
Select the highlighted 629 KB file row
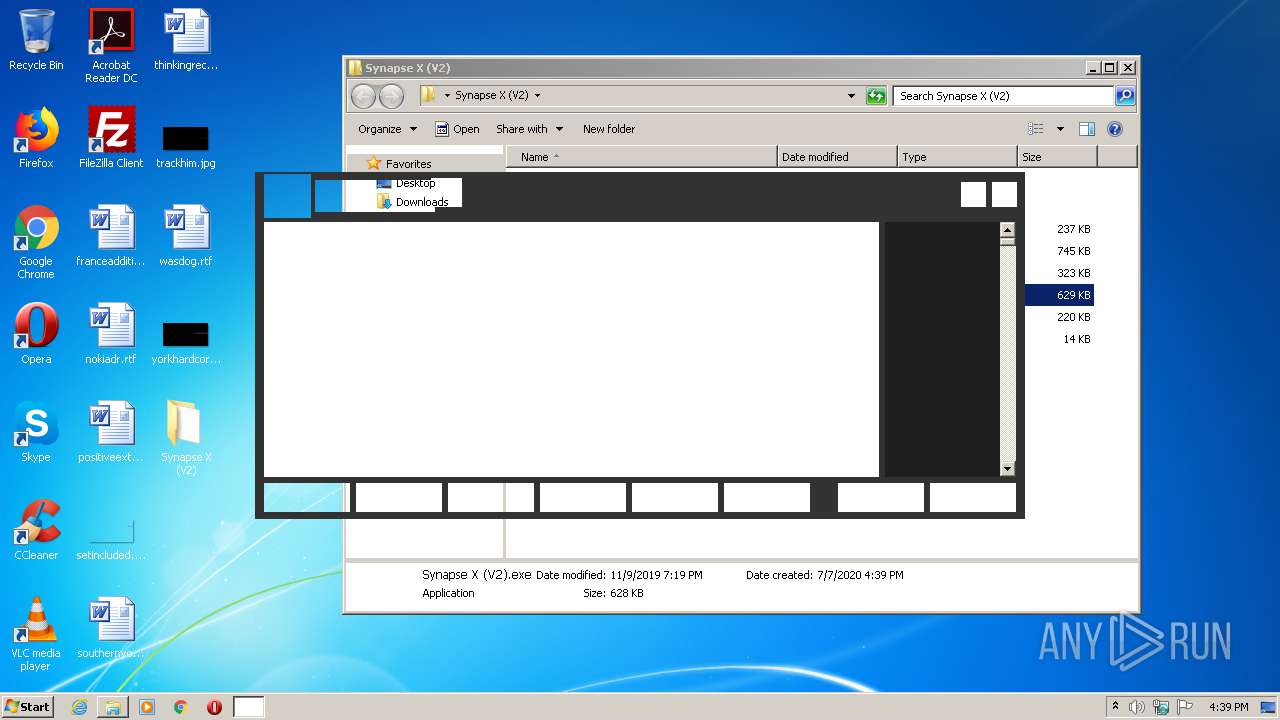point(1059,295)
